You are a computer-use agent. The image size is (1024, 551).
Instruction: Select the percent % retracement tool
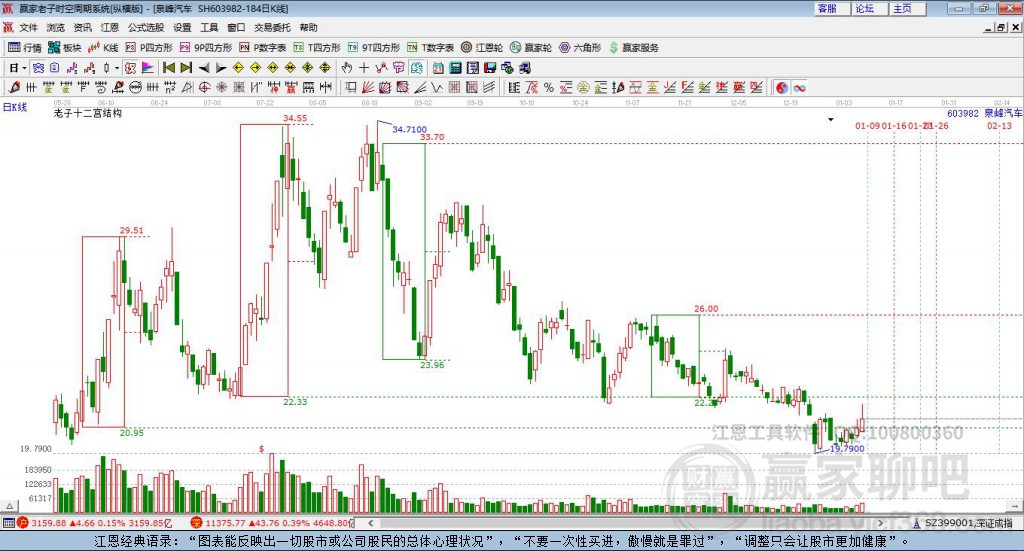549,87
